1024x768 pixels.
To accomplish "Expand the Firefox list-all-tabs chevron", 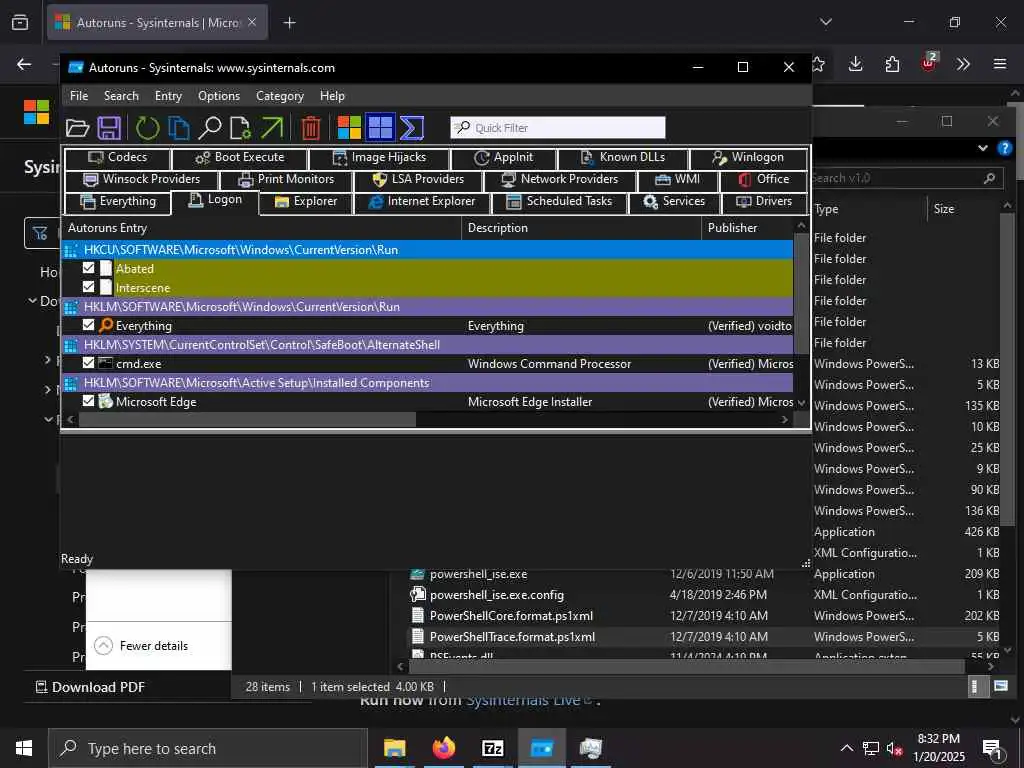I will point(825,22).
